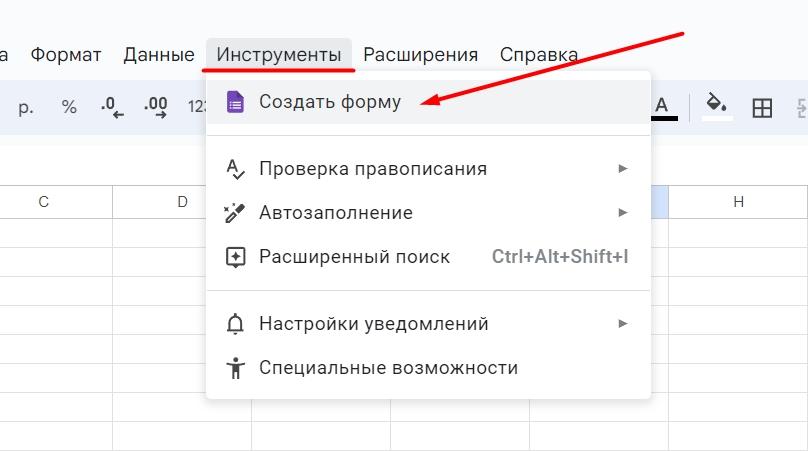Image resolution: width=808 pixels, height=451 pixels.
Task: Open the fill color paint bucket
Action: pyautogui.click(x=716, y=106)
